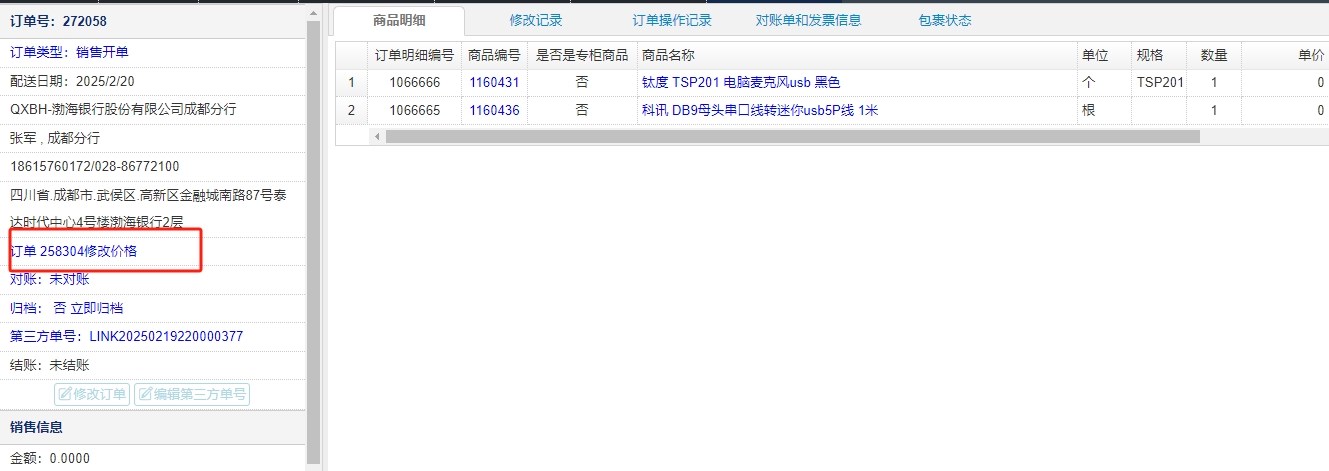
Task: Click phone number 18615760172/028-86772100
Action: pos(94,166)
